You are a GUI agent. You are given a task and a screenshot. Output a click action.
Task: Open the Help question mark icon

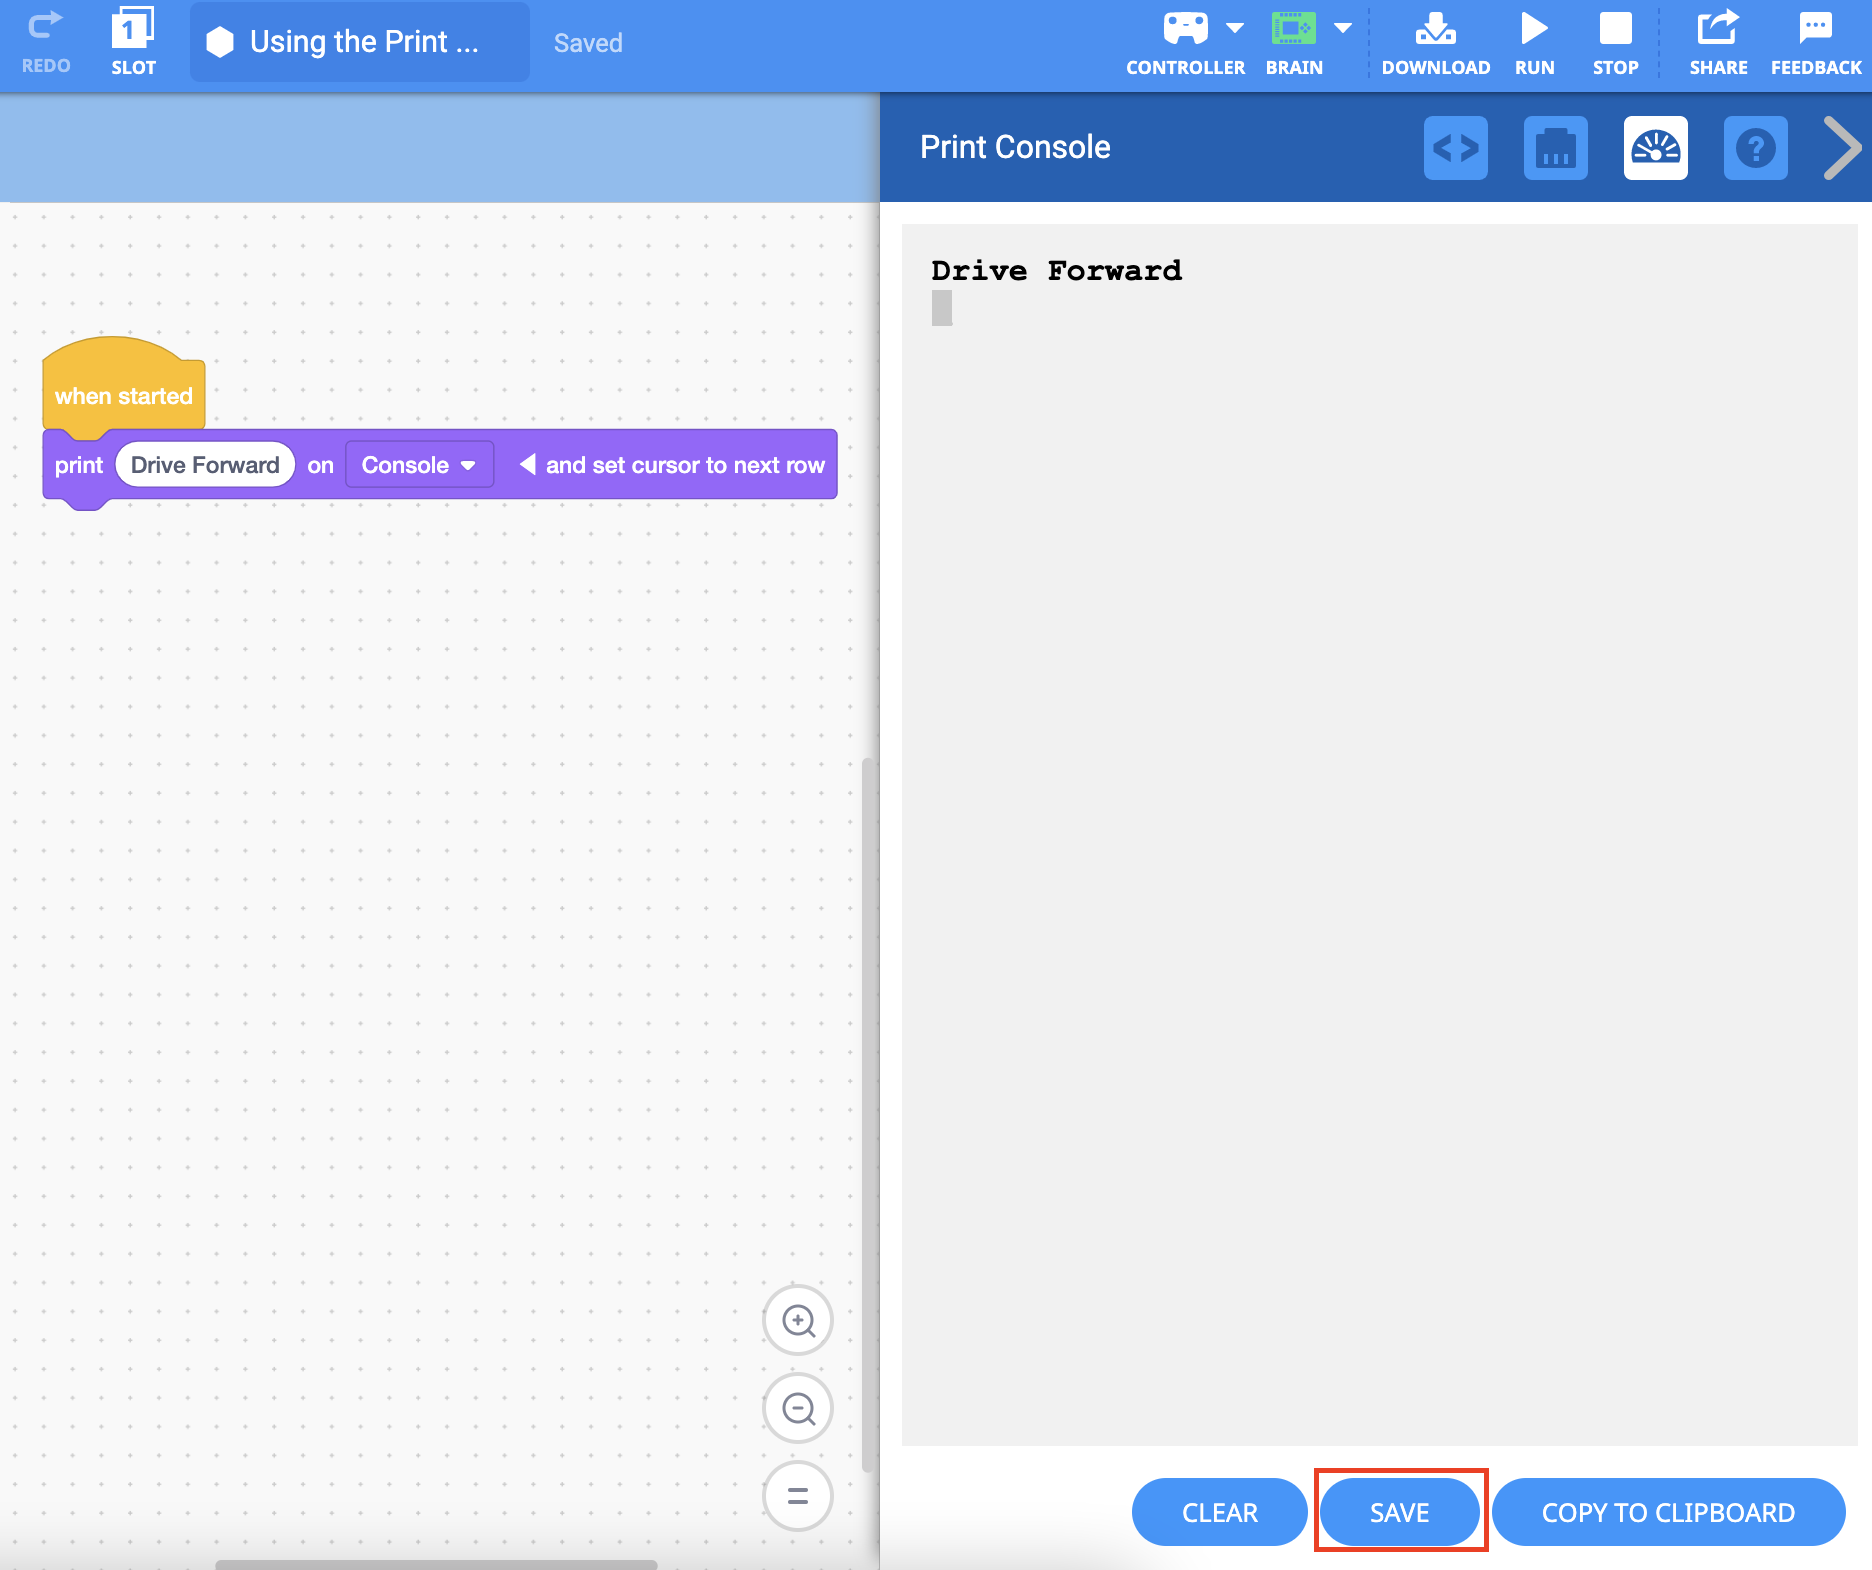(1755, 148)
